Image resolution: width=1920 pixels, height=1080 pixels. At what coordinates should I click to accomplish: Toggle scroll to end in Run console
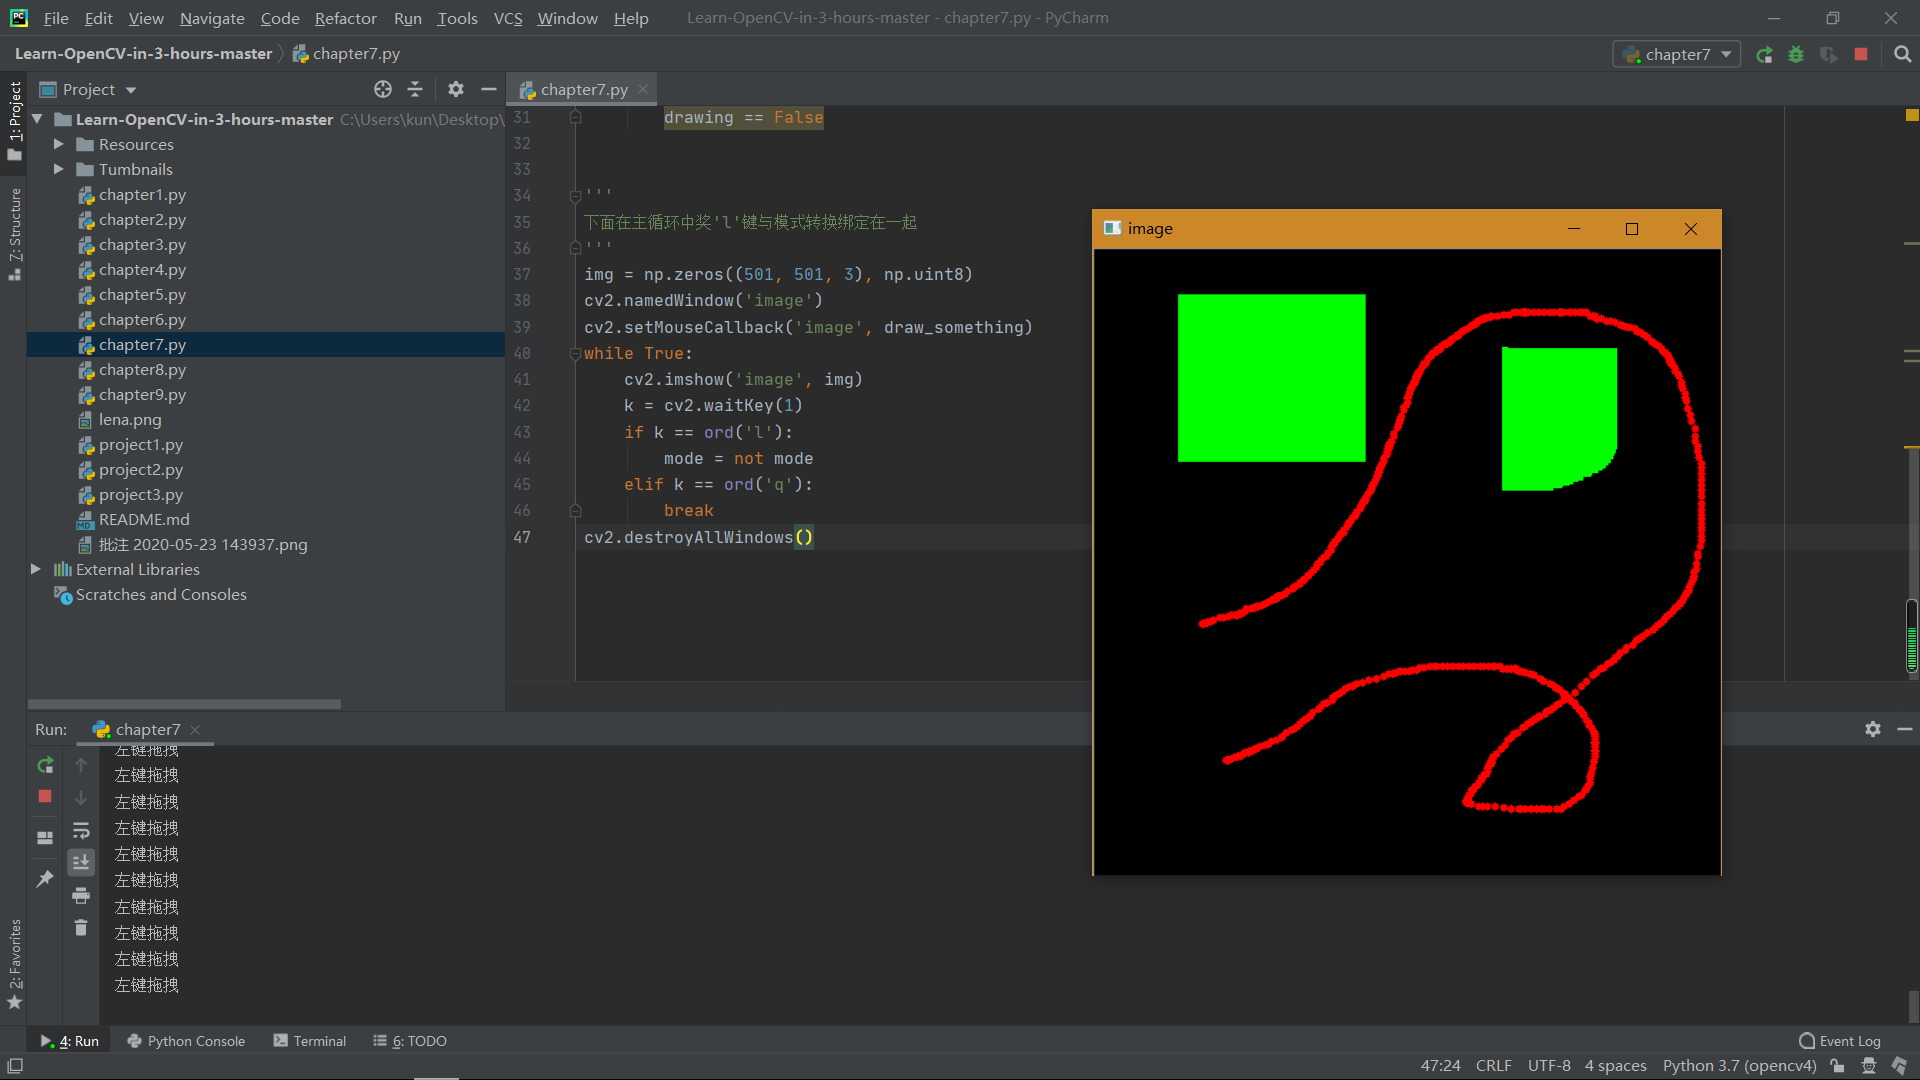click(x=81, y=862)
